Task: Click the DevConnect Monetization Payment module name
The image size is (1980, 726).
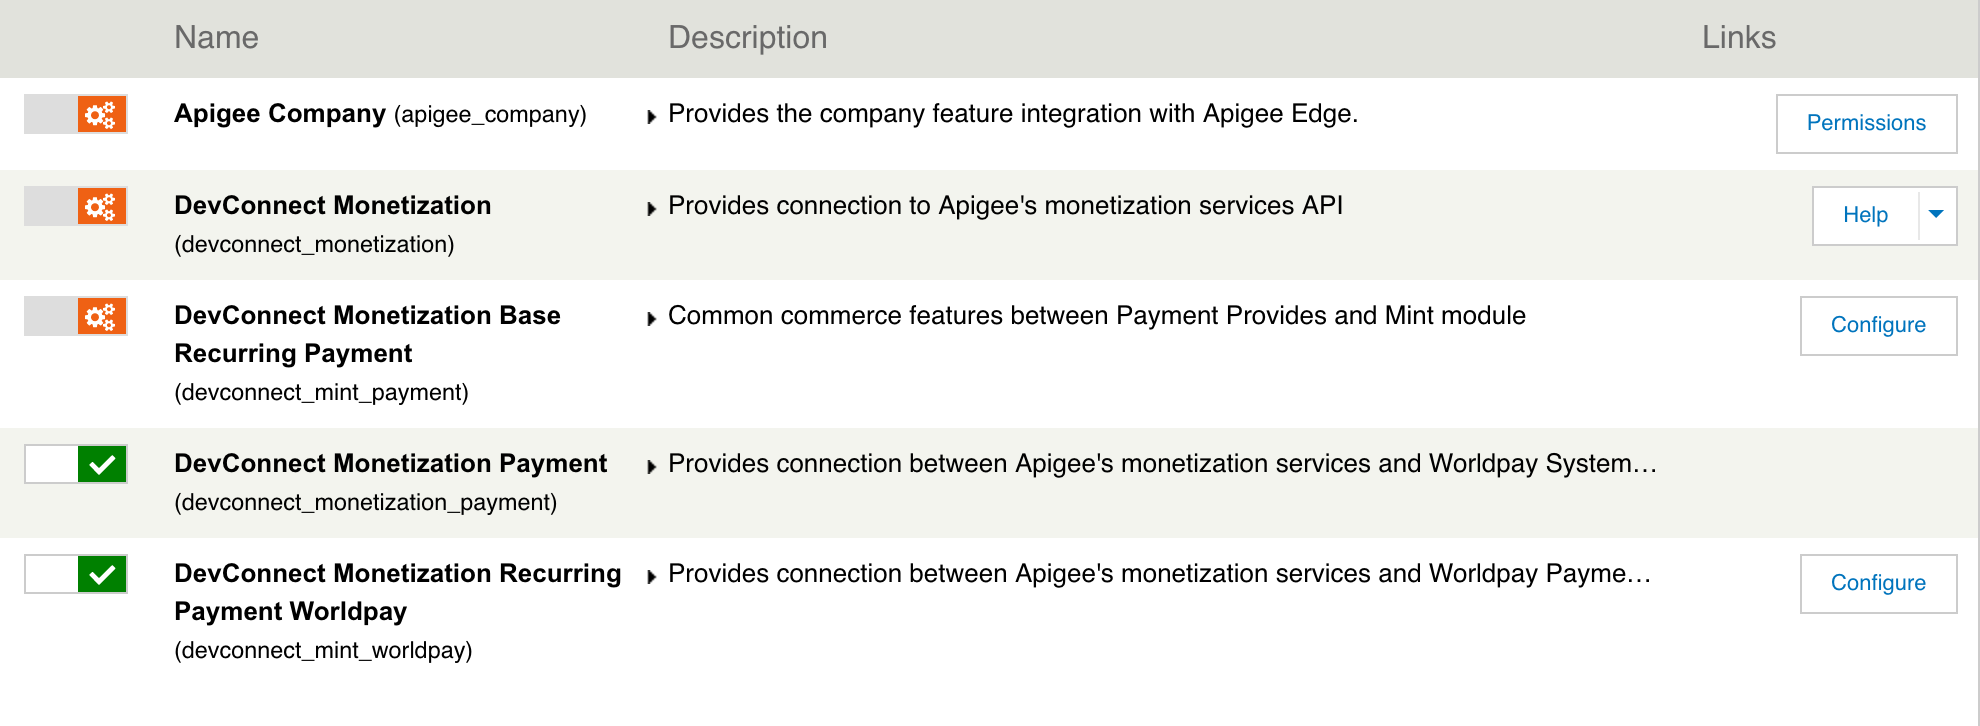Action: (390, 464)
